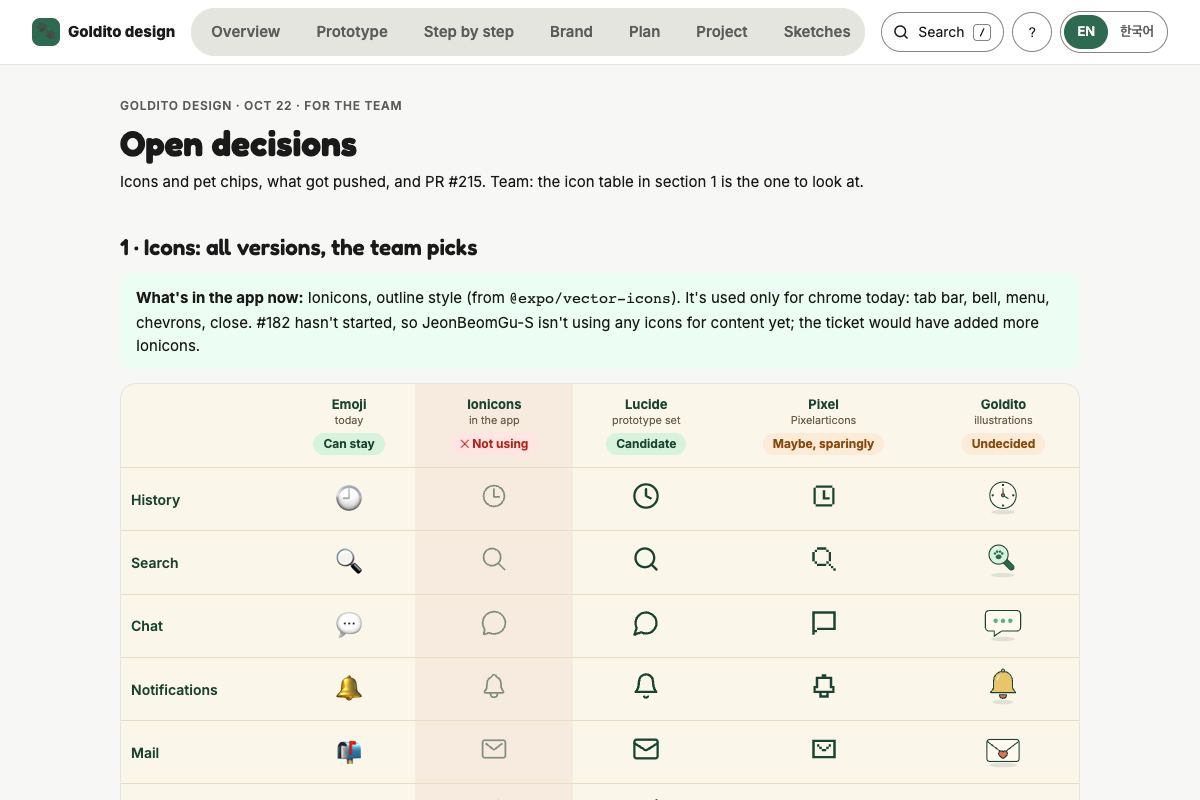1200x800 pixels.
Task: Click the Pixel envelope in Mail row
Action: [824, 748]
